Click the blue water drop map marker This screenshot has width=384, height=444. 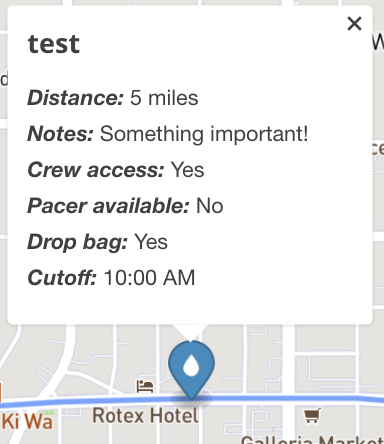(x=191, y=369)
